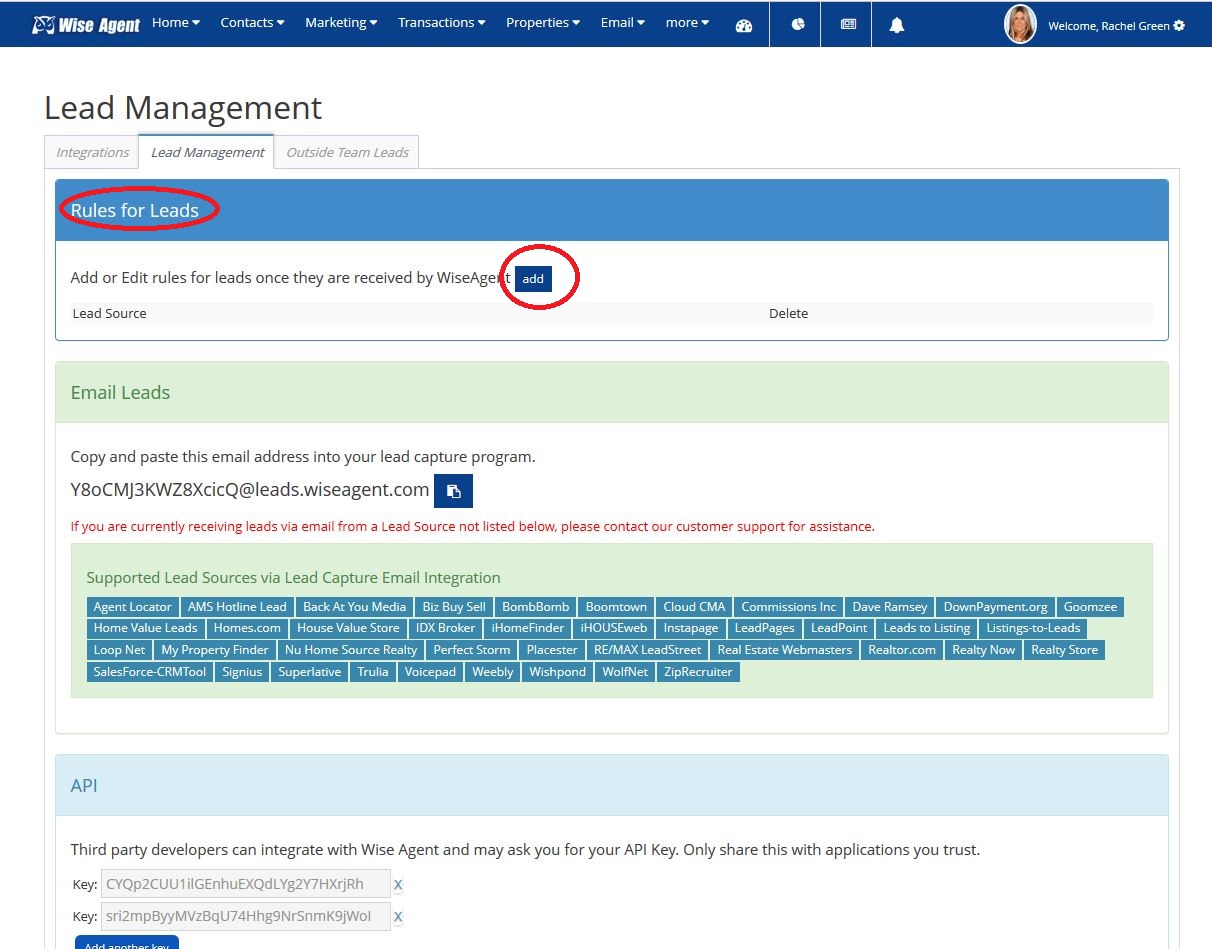
Task: Click the Real Estate Webmasters tag
Action: tap(785, 650)
